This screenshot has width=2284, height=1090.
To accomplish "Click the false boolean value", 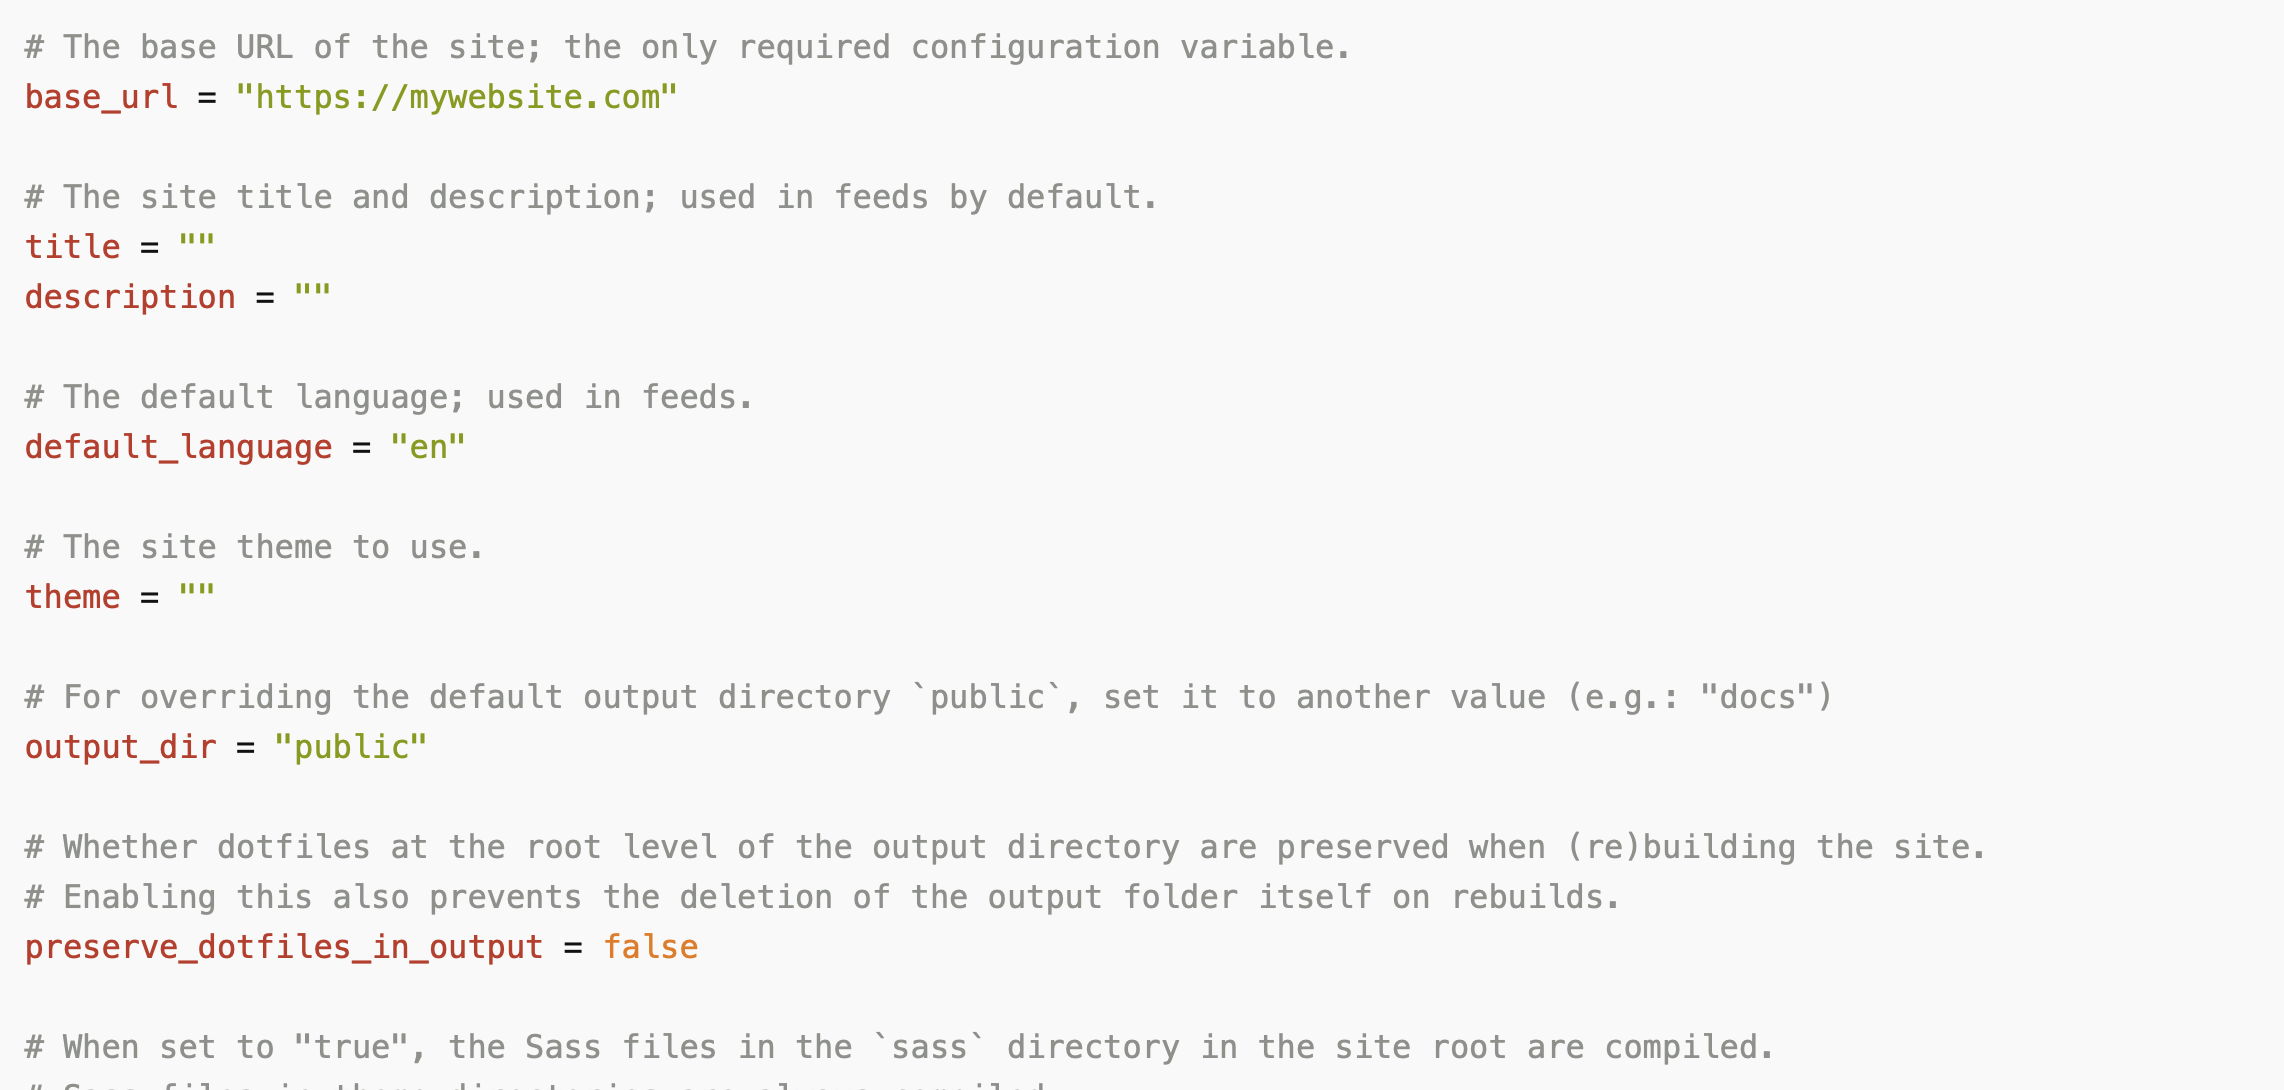I will click(650, 947).
